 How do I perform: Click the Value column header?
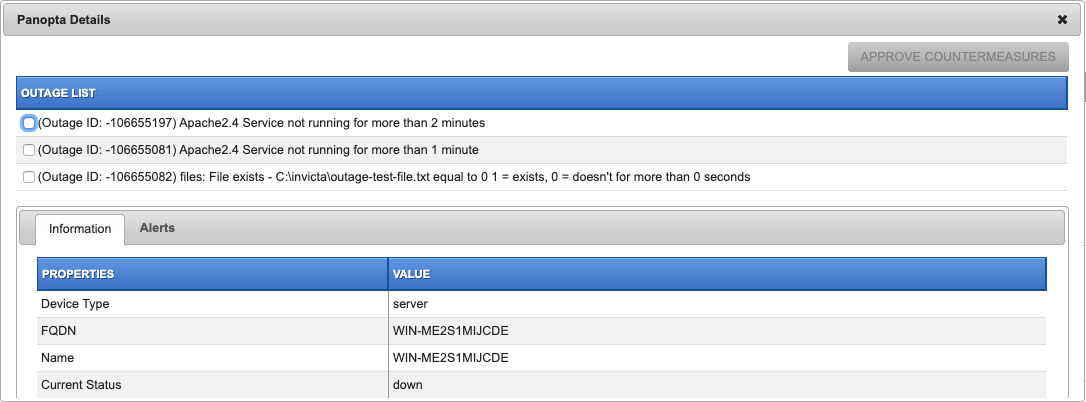718,274
